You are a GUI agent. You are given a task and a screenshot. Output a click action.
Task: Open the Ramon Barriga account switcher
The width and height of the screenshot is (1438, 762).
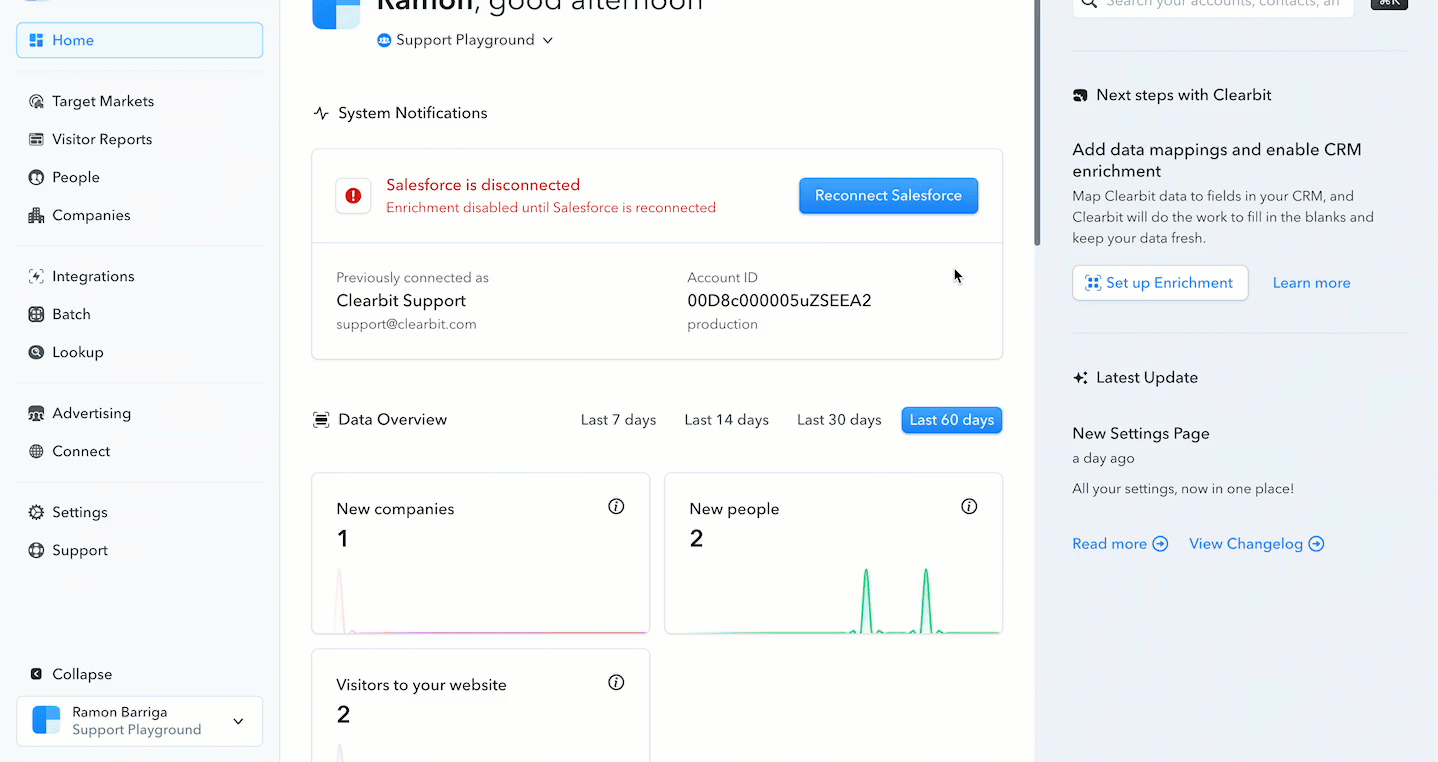[x=139, y=721]
